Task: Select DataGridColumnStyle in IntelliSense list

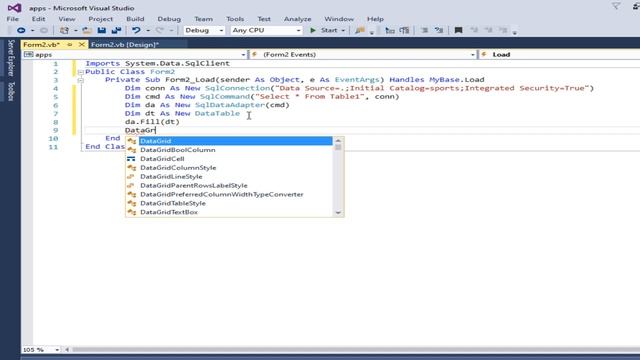Action: (229, 168)
